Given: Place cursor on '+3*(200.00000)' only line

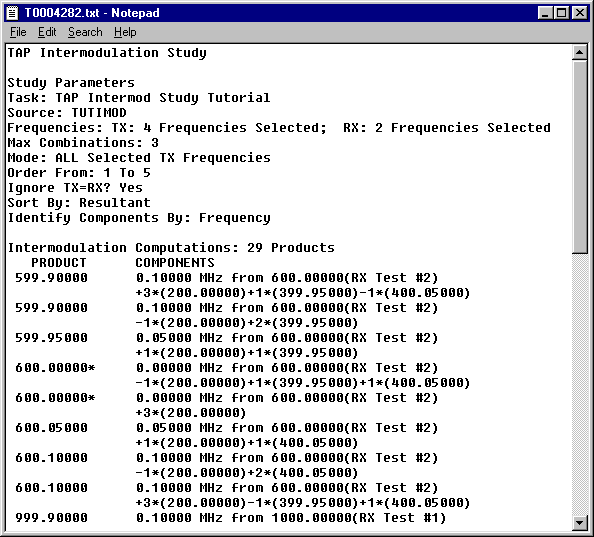Looking at the screenshot, I should pyautogui.click(x=191, y=413).
